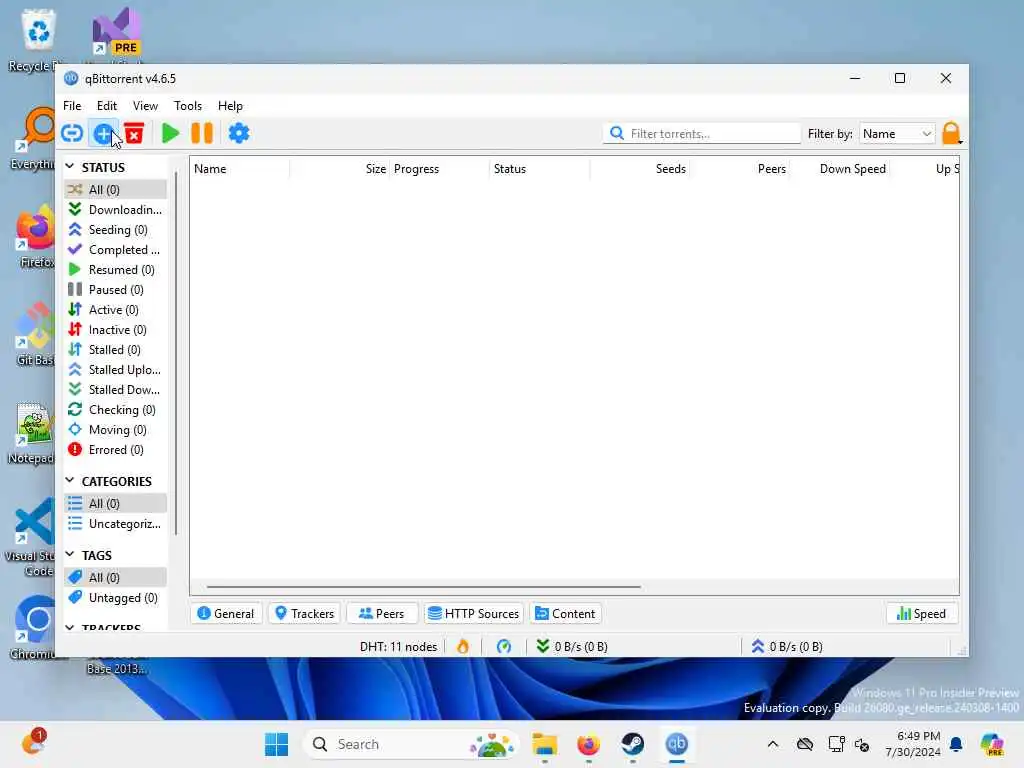Click download speed 0 B/s status
Screen dimensions: 1024x768
click(572, 647)
